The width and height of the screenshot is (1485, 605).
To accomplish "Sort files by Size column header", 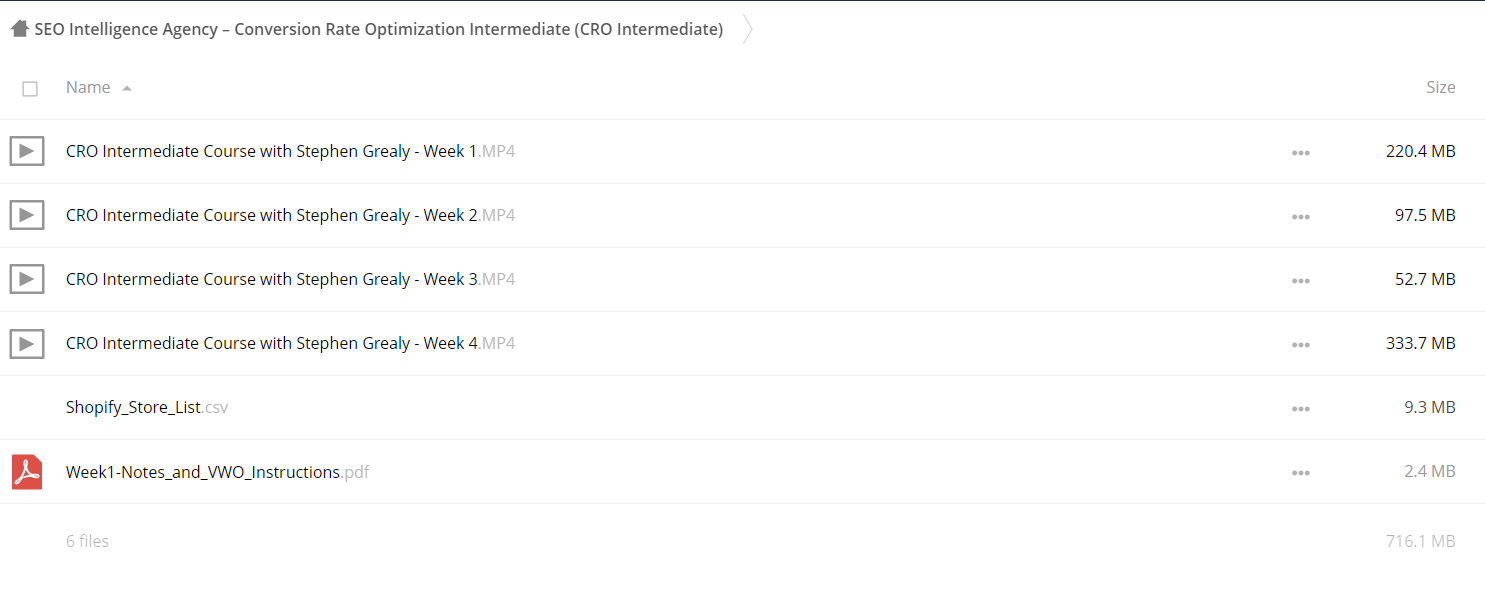I will pyautogui.click(x=1440, y=88).
